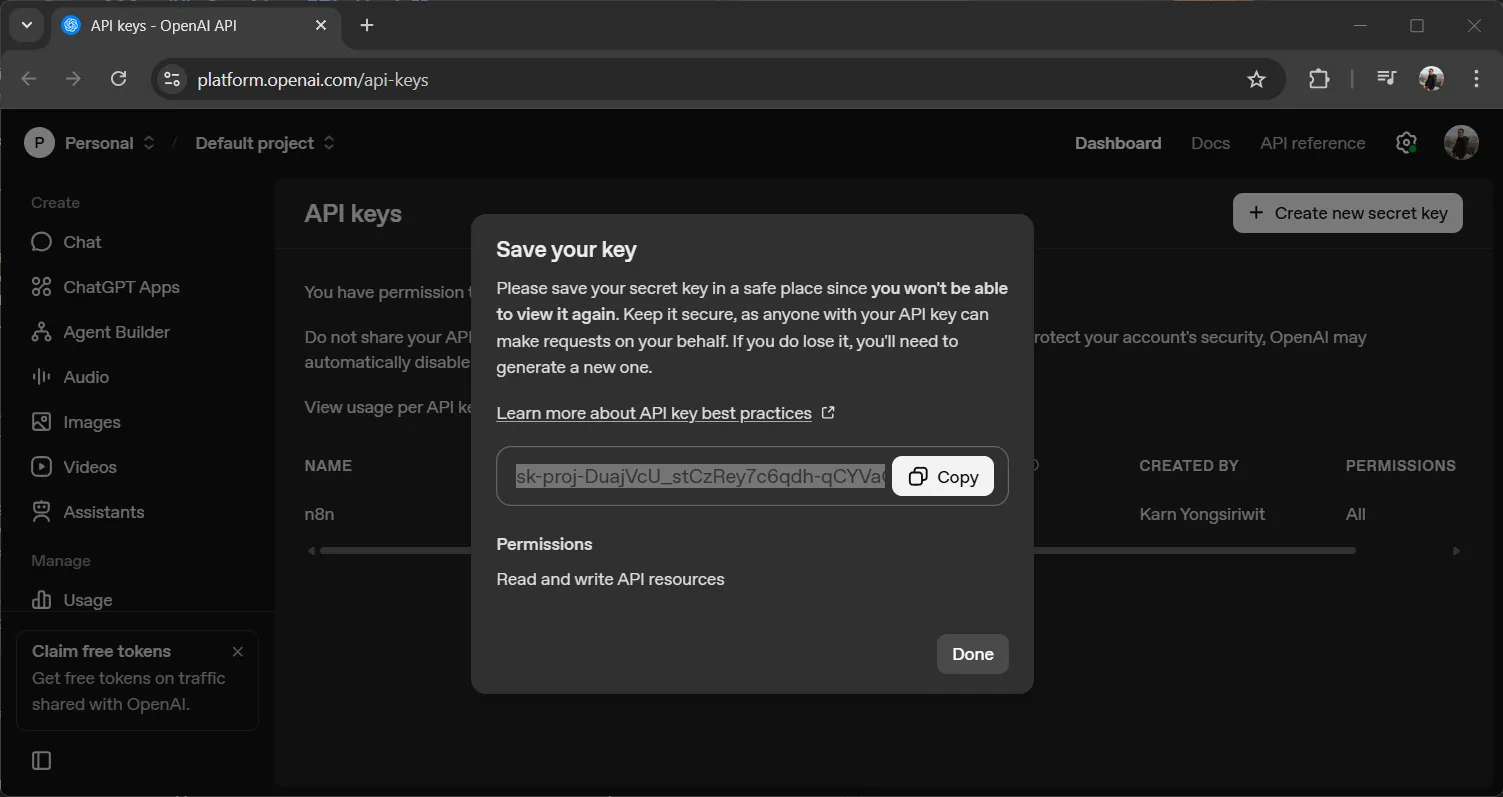1503x797 pixels.
Task: Click Done to close the dialog
Action: pyautogui.click(x=971, y=653)
